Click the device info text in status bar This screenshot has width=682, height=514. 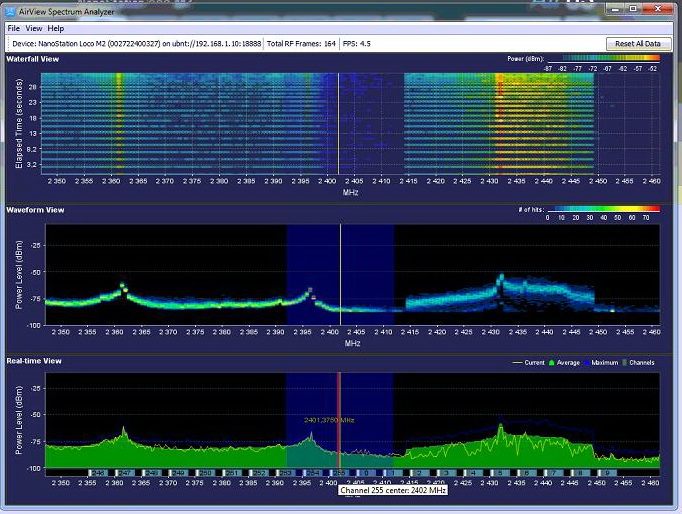(137, 44)
